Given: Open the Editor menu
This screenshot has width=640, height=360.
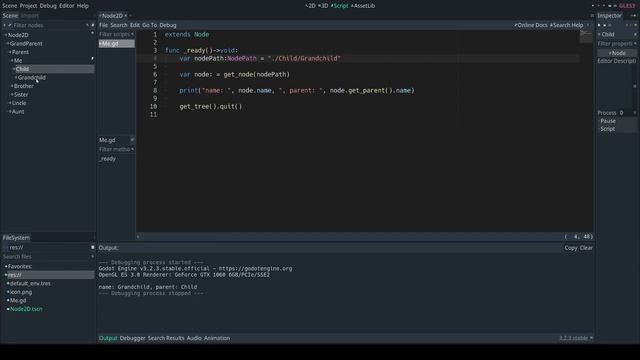Looking at the screenshot, I should pyautogui.click(x=67, y=6).
